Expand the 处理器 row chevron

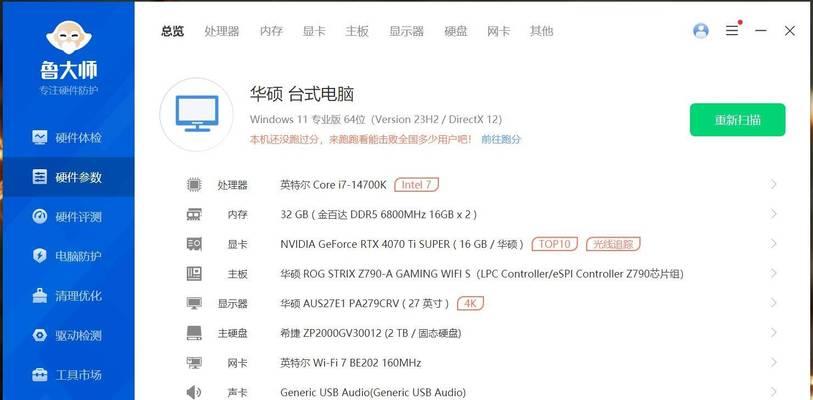pos(774,184)
